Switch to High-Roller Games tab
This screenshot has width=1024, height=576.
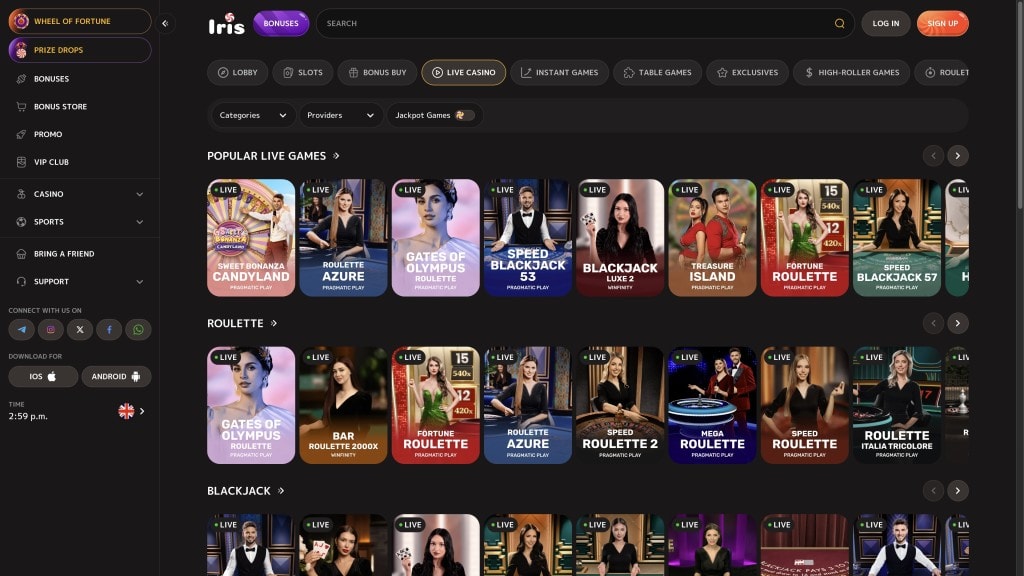tap(851, 72)
